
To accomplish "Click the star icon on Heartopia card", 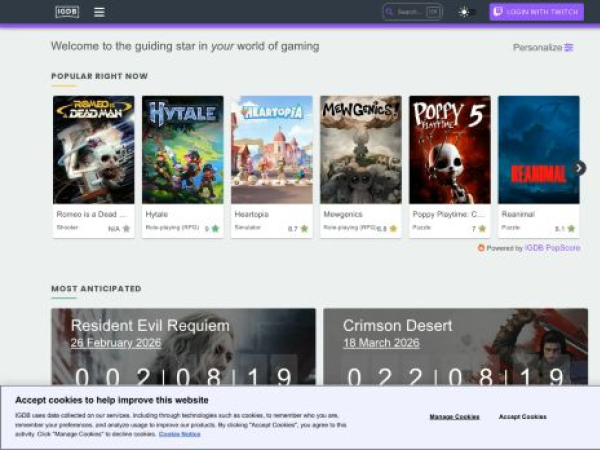I will (x=304, y=229).
